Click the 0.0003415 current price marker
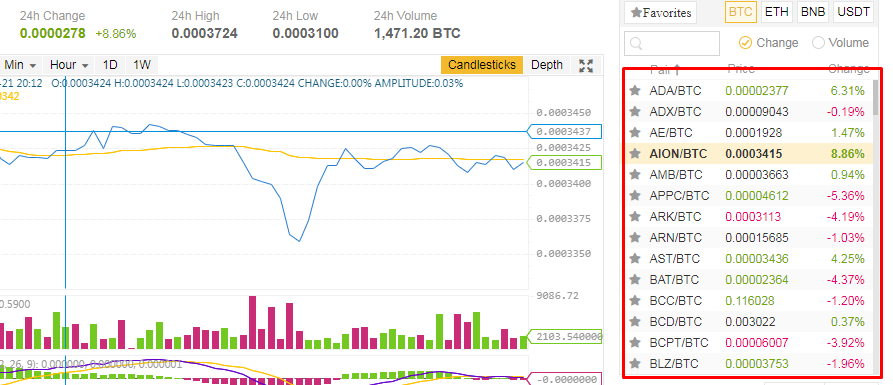 pos(564,162)
